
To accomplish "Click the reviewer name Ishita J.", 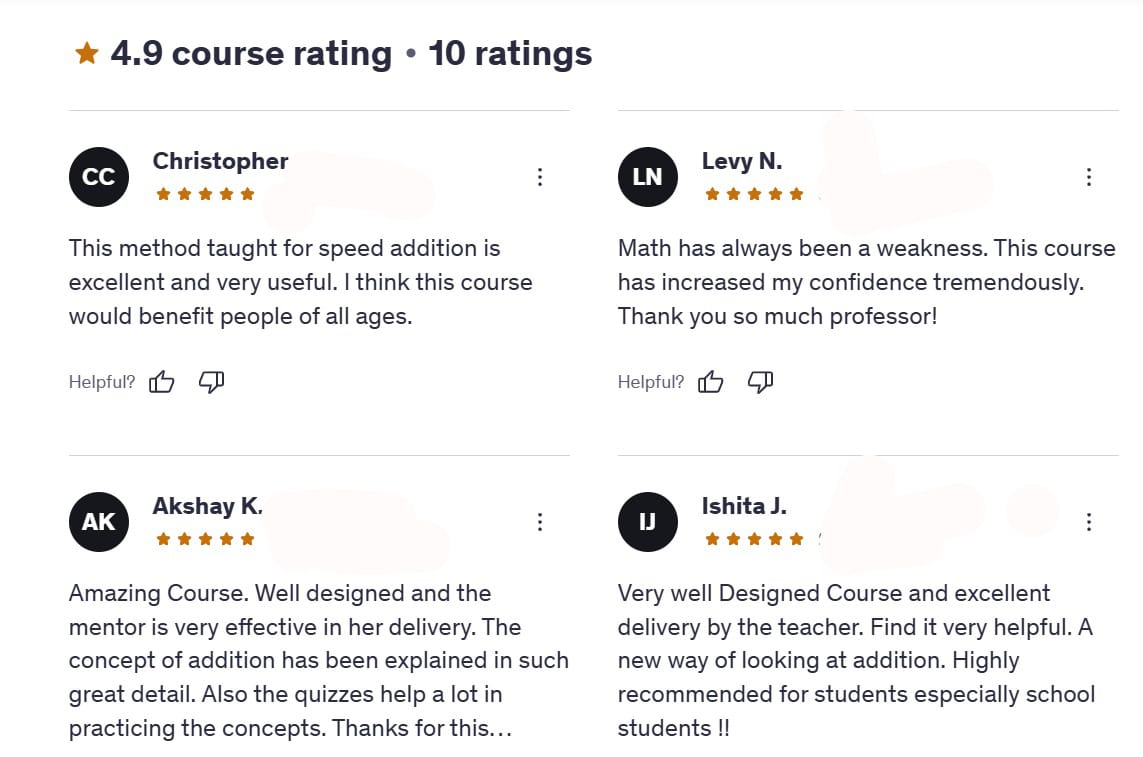I will tap(744, 506).
